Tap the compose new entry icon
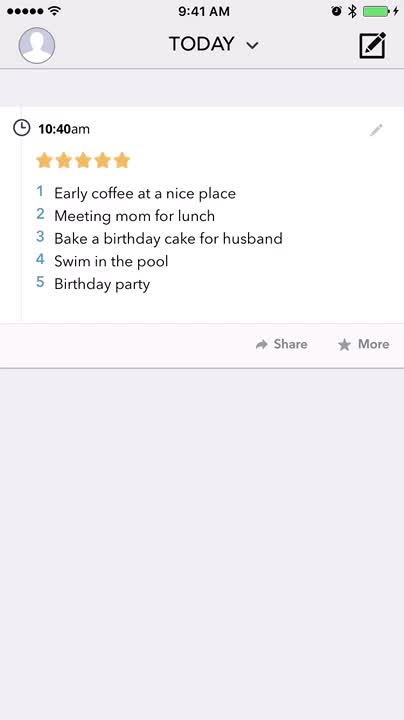 tap(372, 45)
